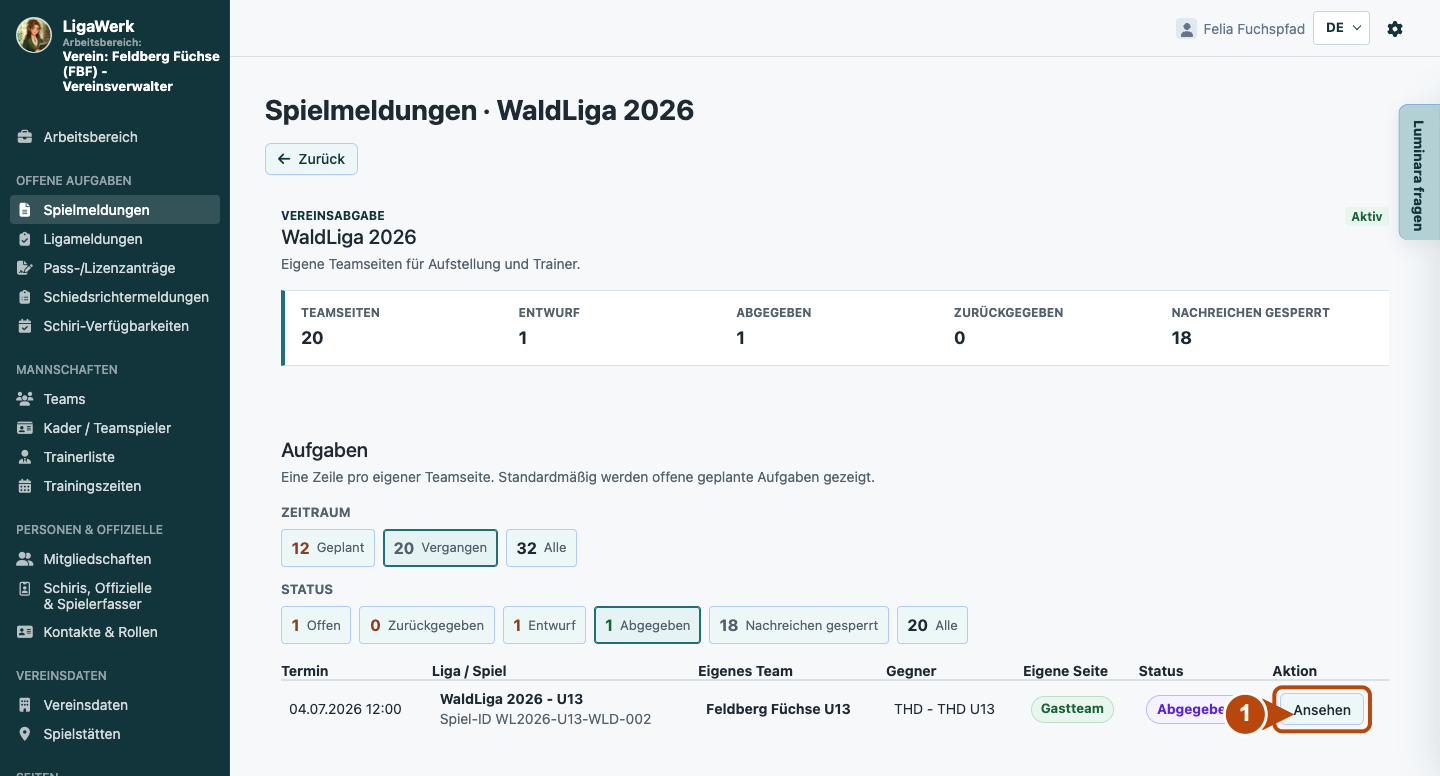Open the DE language dropdown
This screenshot has width=1440, height=776.
[x=1341, y=28]
